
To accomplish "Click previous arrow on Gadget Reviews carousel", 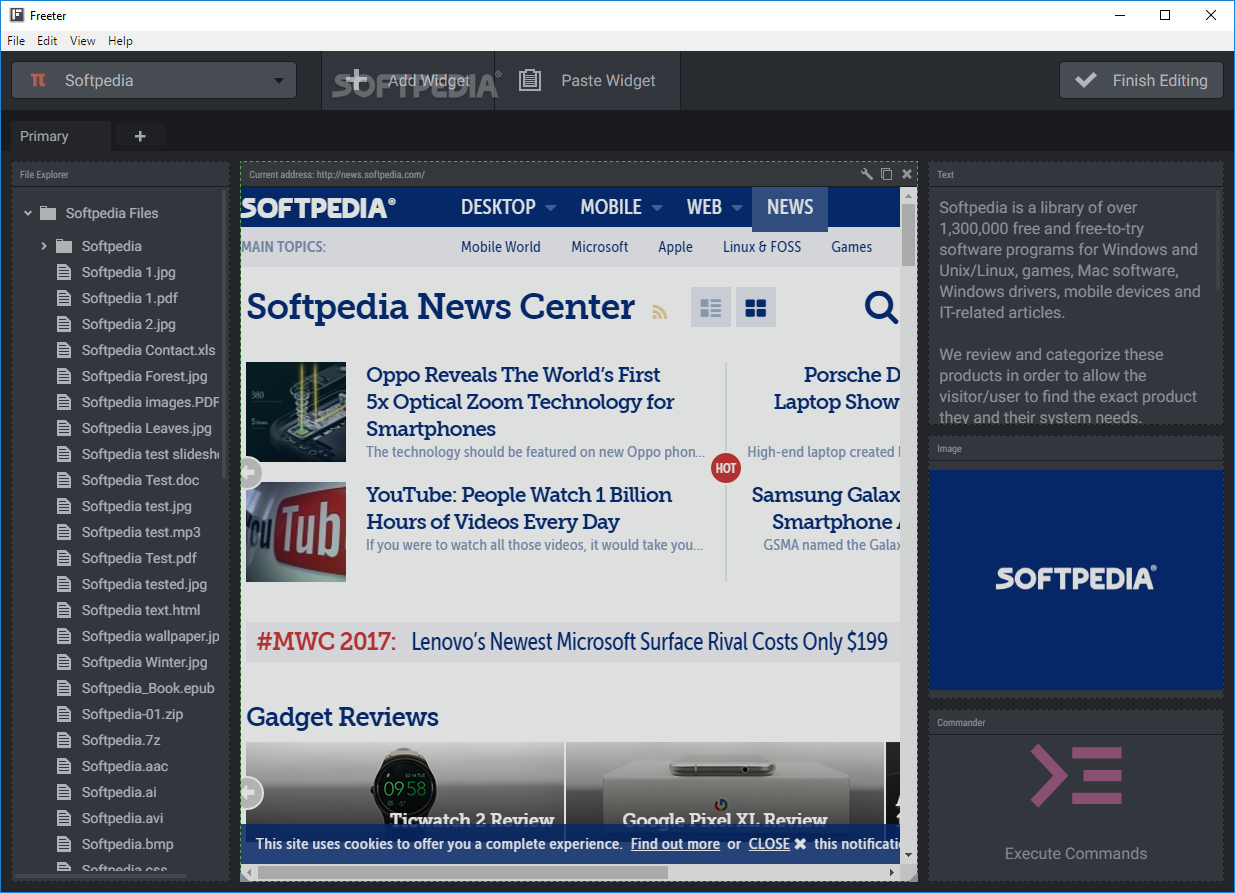I will [x=250, y=793].
